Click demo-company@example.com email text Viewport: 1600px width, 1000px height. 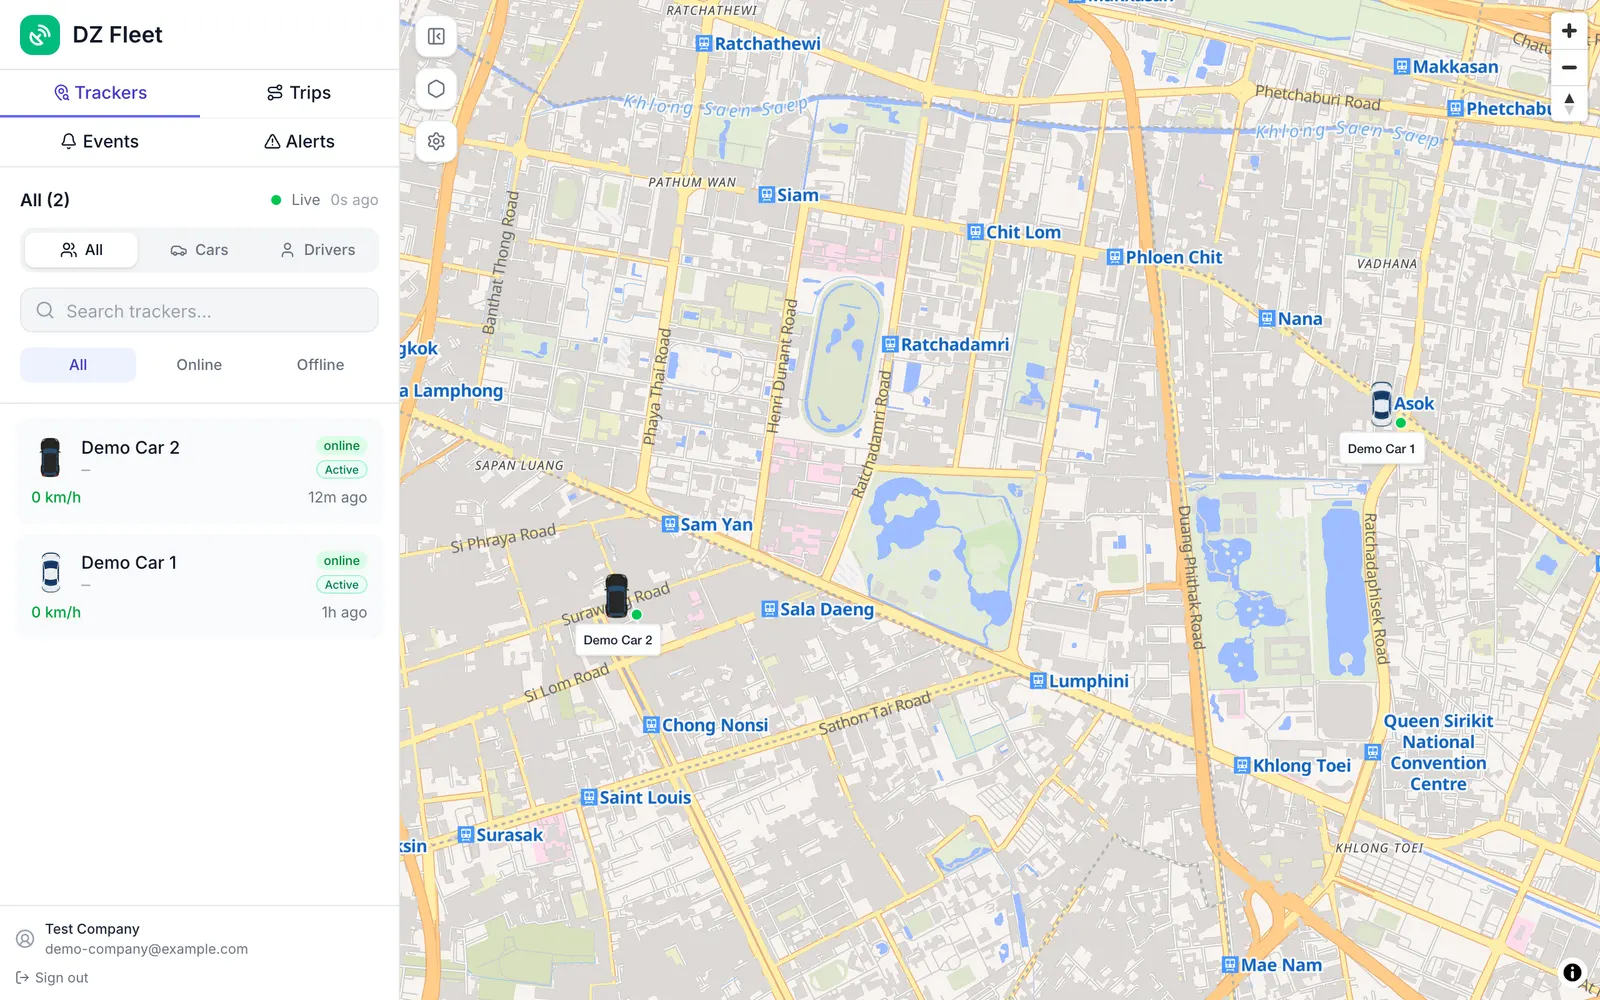(x=146, y=949)
